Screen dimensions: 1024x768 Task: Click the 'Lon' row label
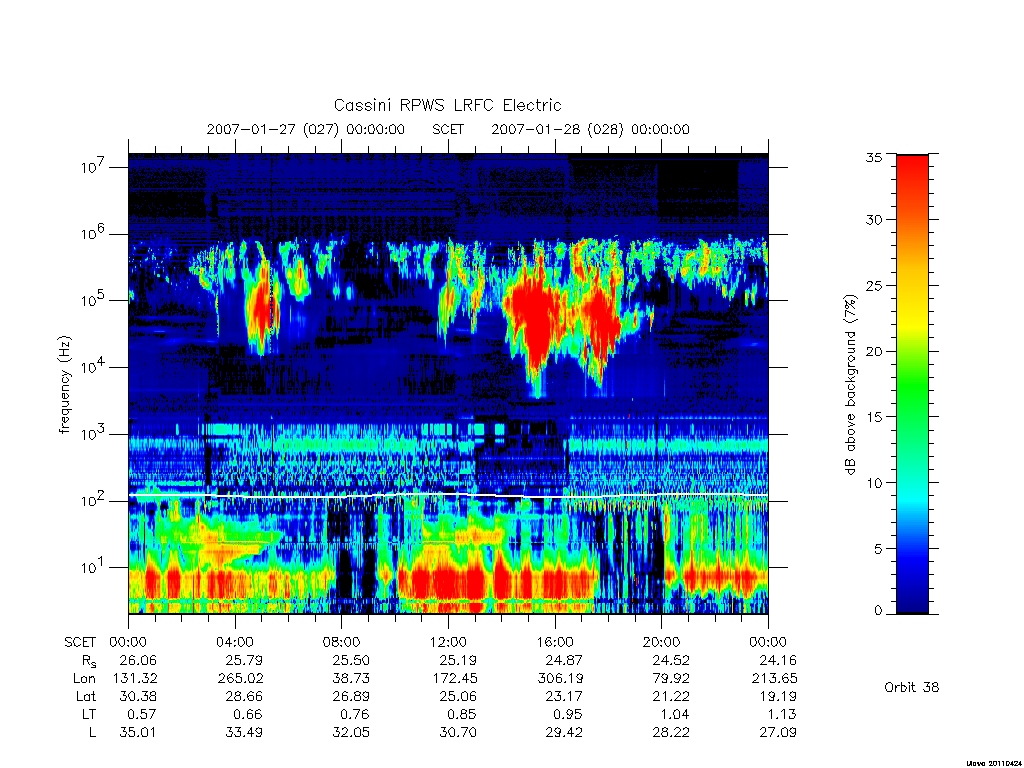pos(84,679)
